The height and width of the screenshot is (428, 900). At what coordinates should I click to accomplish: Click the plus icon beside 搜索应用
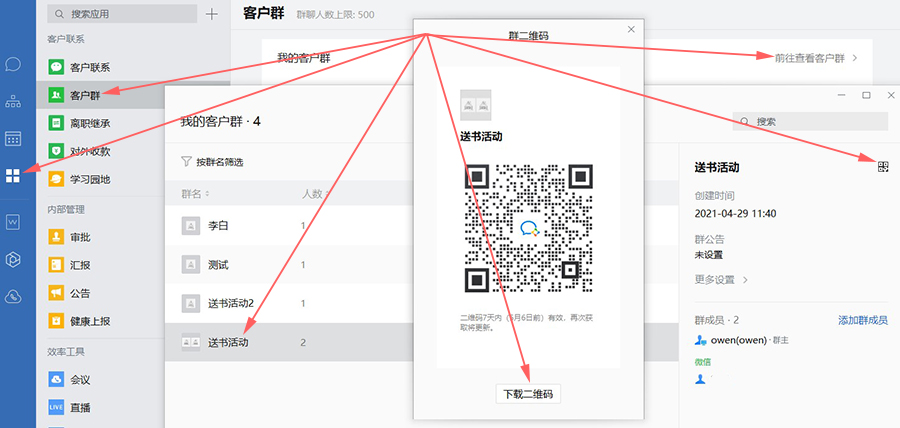point(212,14)
